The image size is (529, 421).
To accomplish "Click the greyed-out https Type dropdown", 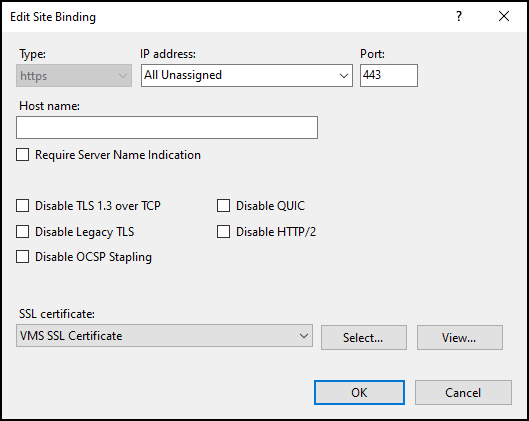I will tap(74, 76).
